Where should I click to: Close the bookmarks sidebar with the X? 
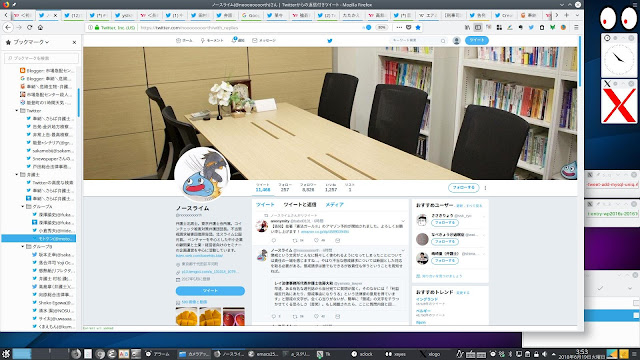pyautogui.click(x=74, y=42)
